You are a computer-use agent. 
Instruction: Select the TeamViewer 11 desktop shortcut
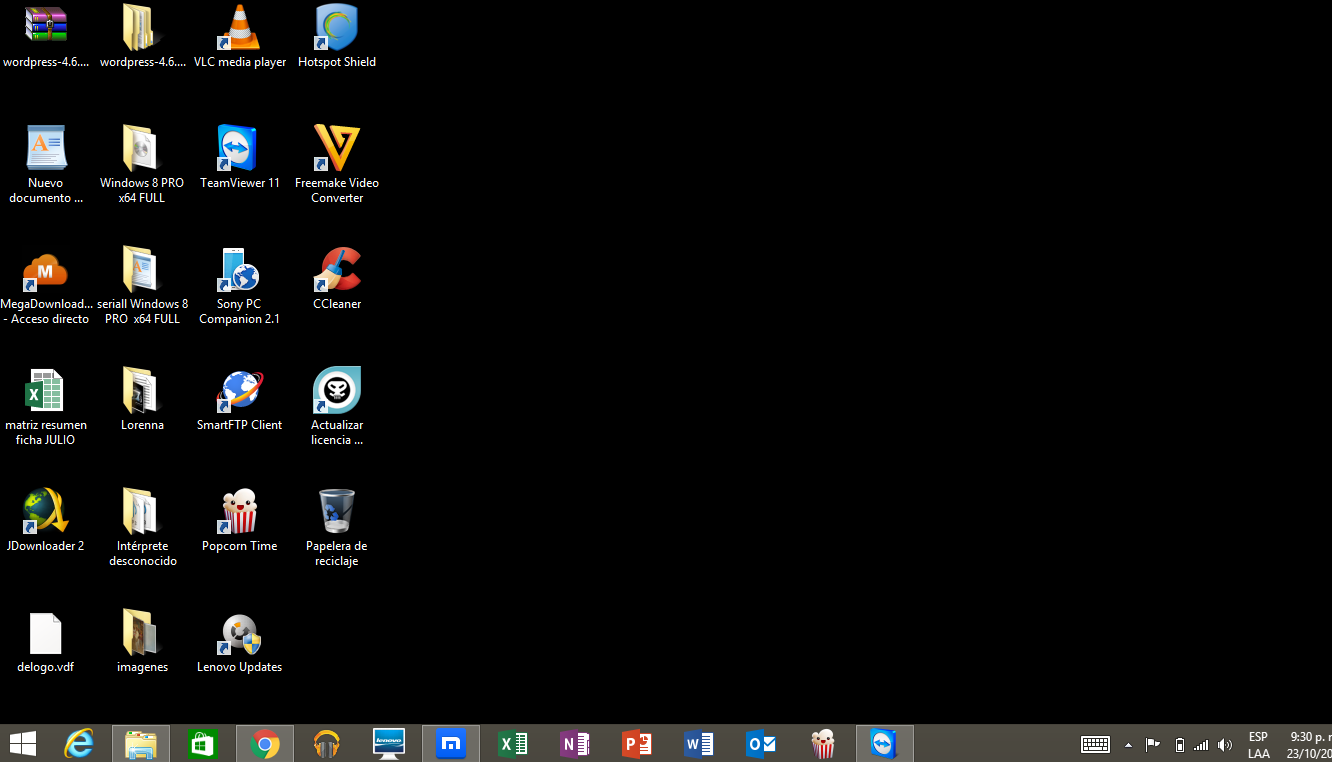pos(239,149)
